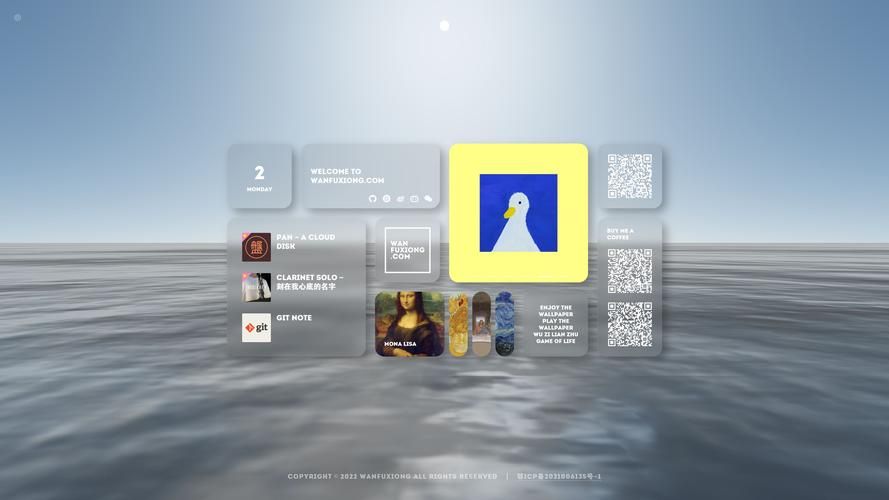Click the white duck painting on yellow card
This screenshot has width=889, height=500.
[518, 213]
